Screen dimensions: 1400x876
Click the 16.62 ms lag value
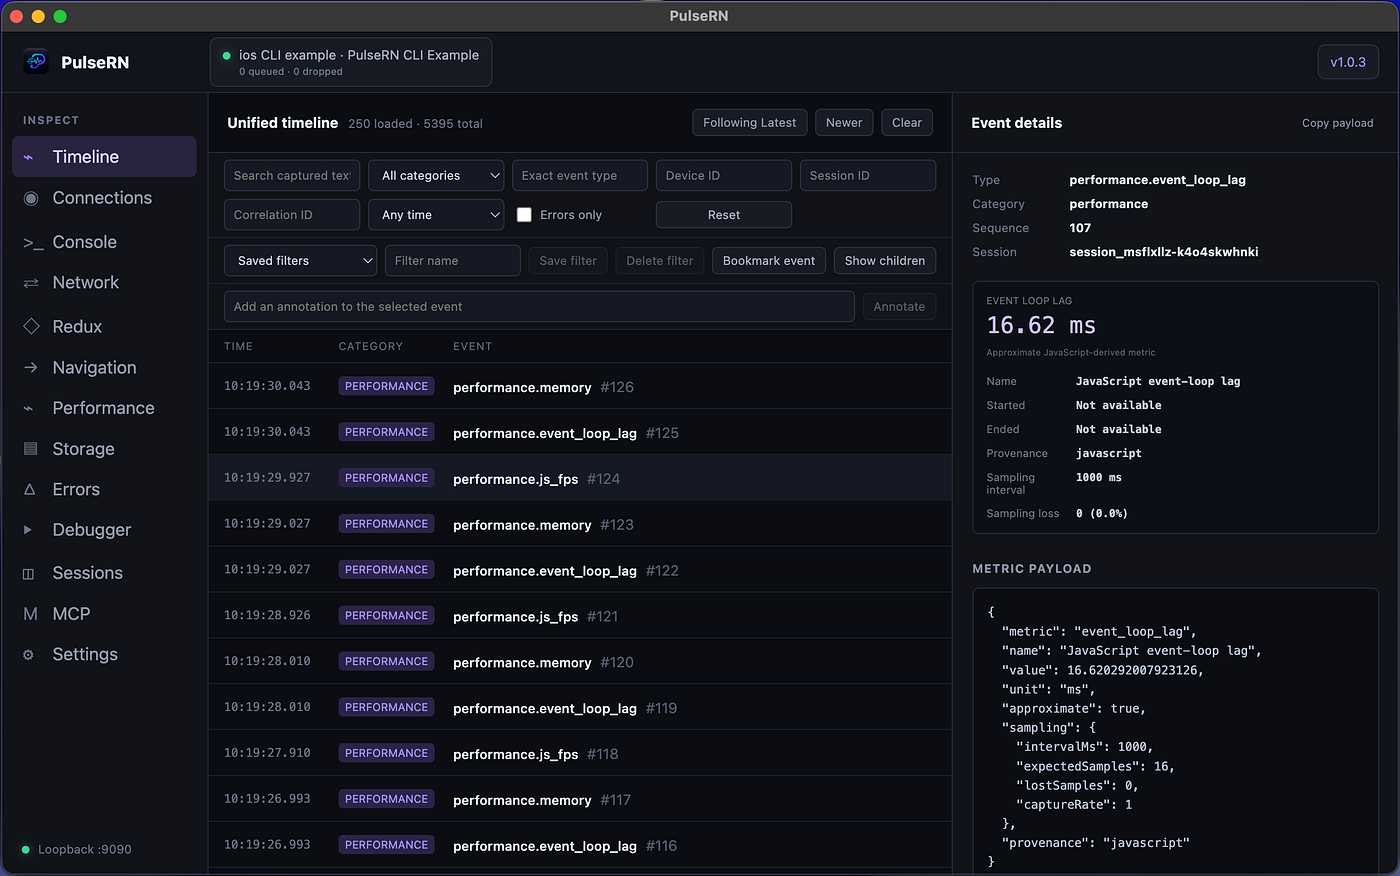click(1041, 325)
